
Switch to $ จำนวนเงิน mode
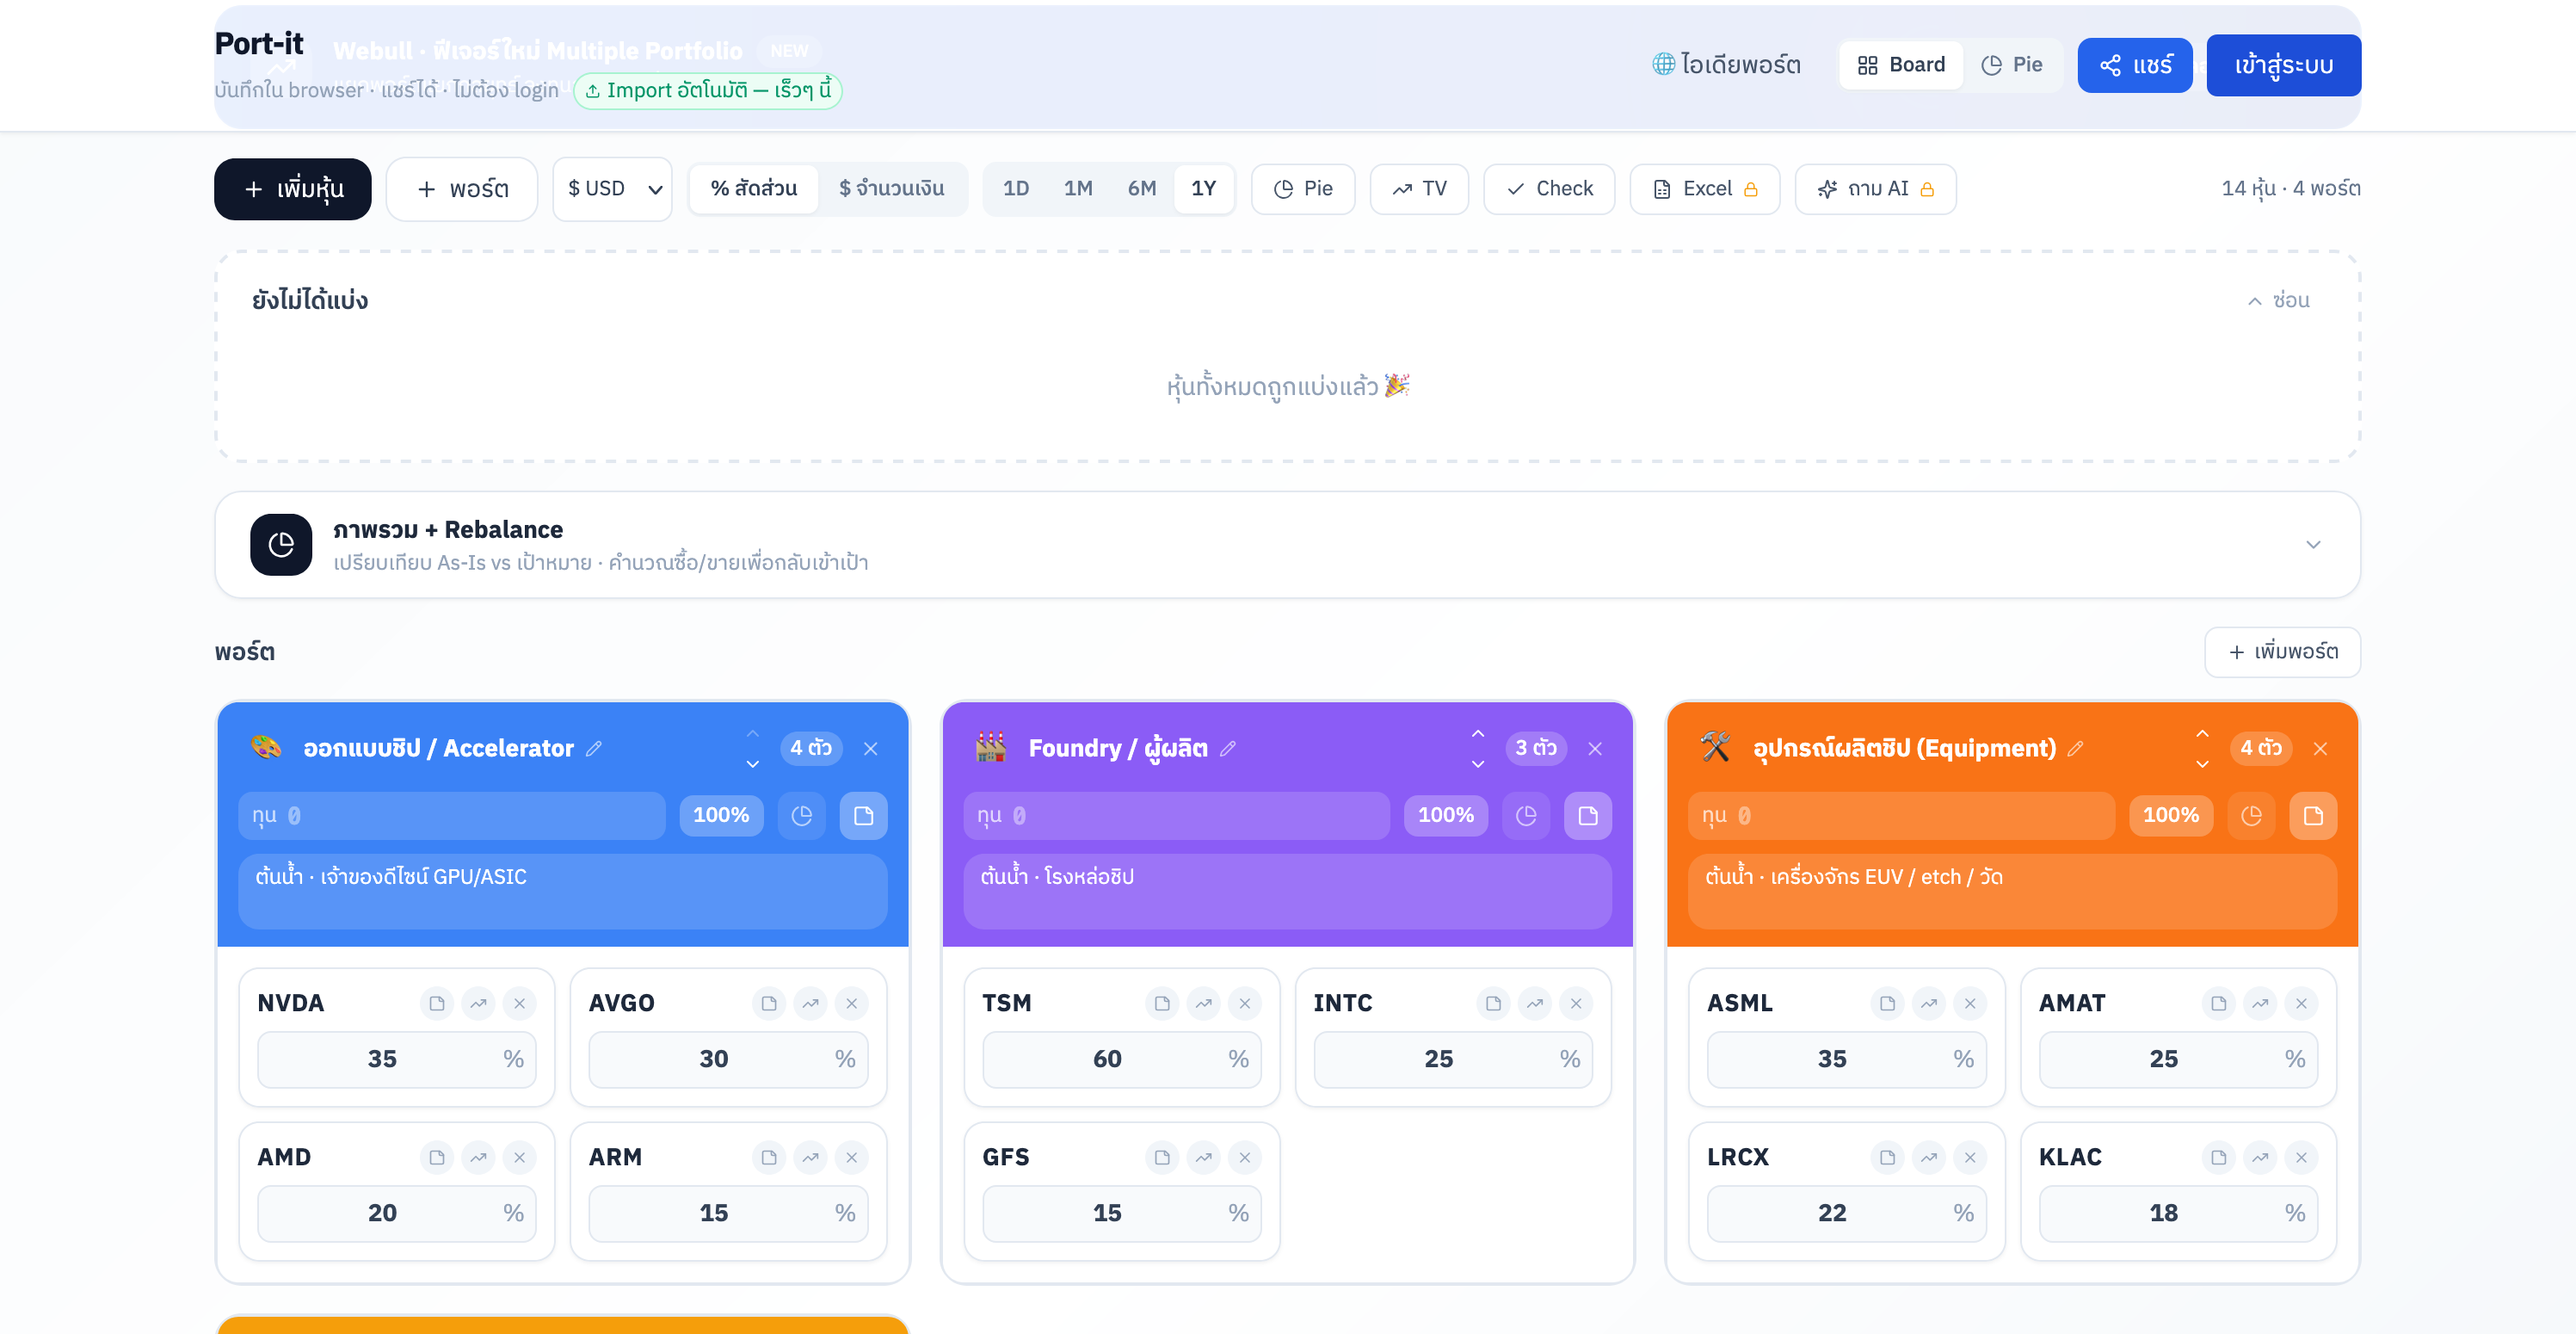(891, 188)
